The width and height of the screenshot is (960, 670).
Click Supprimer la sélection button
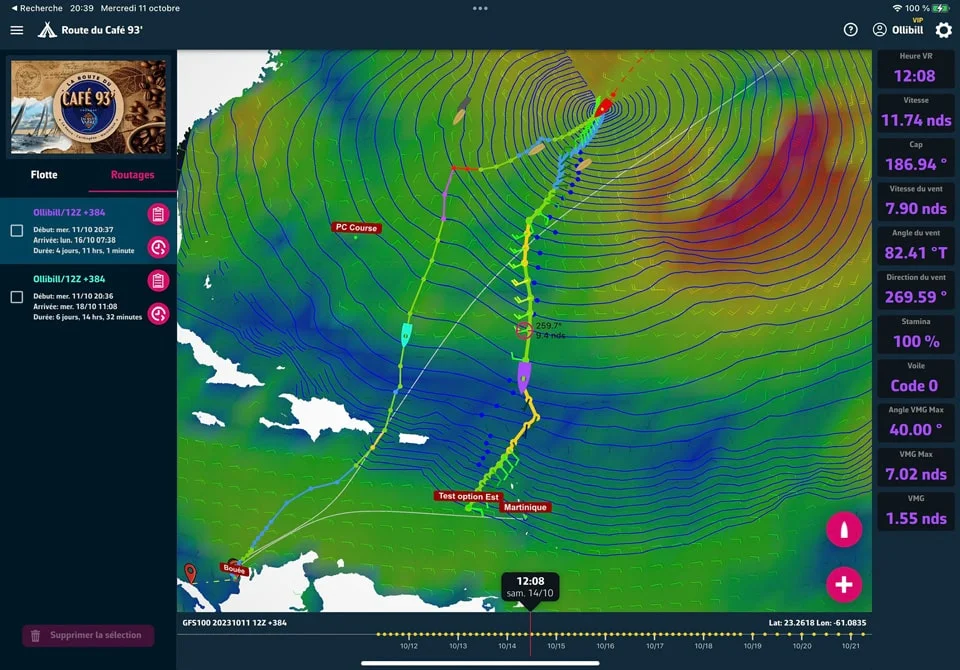pos(88,636)
